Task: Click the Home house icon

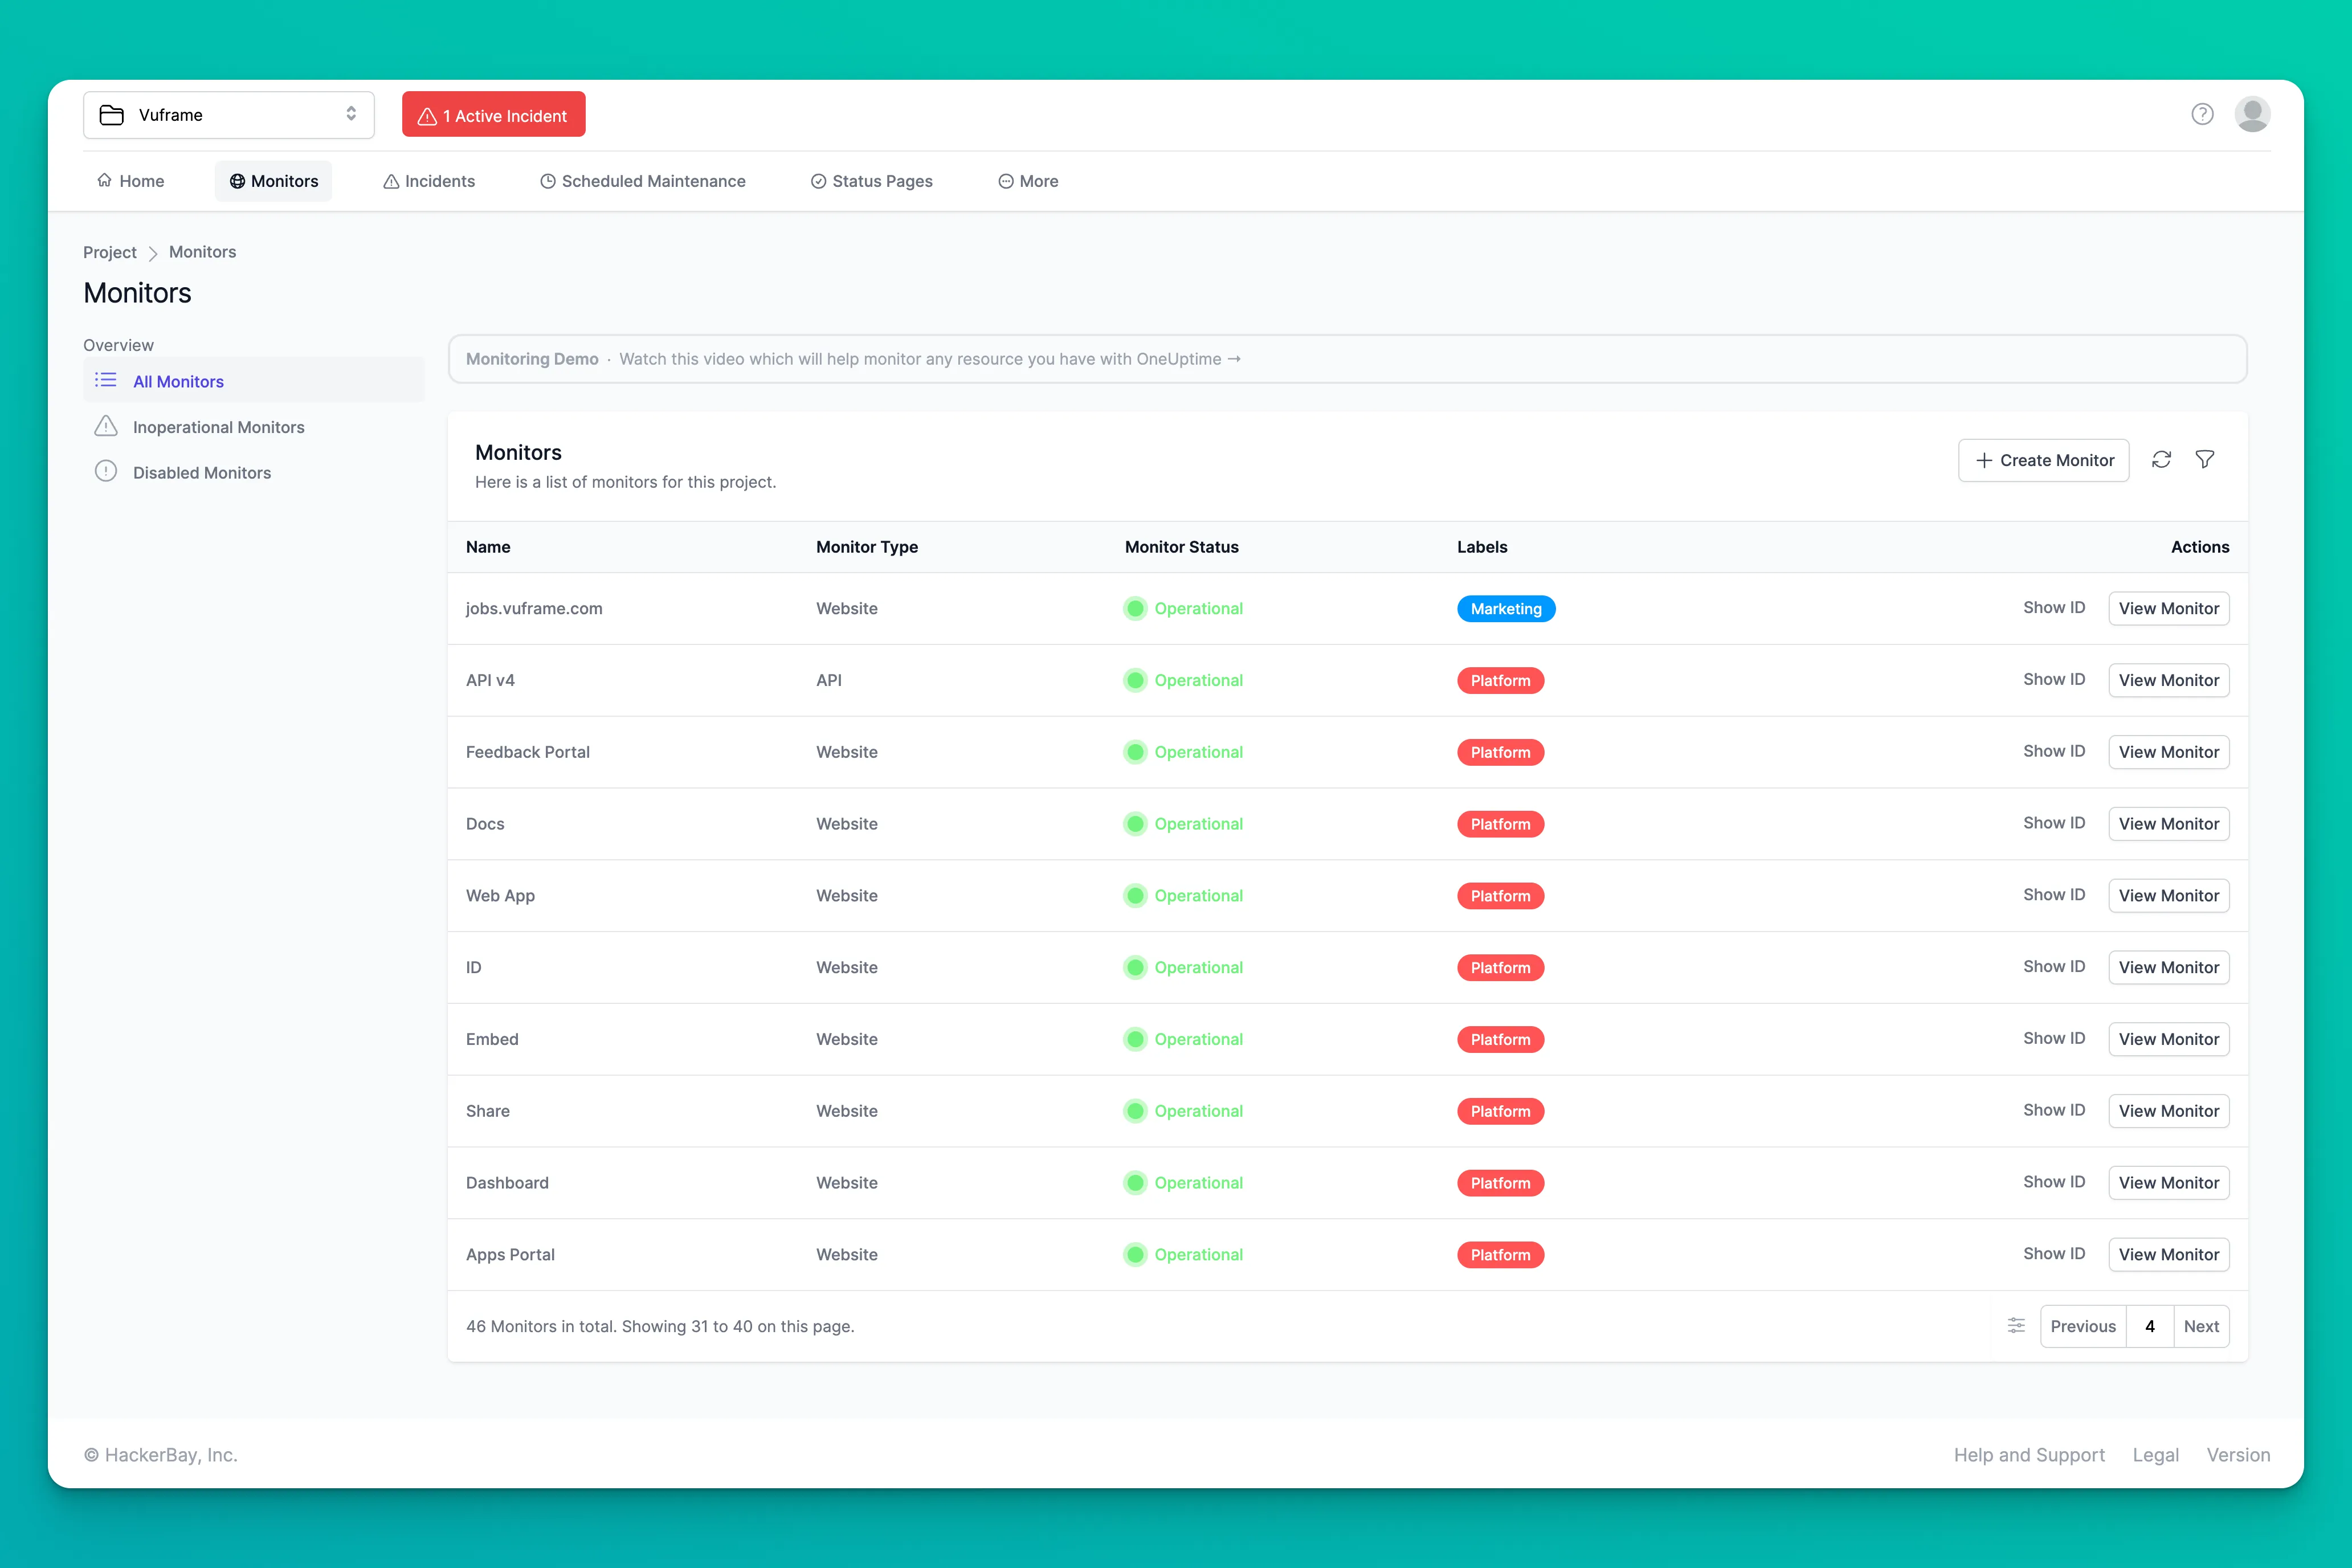Action: point(104,180)
